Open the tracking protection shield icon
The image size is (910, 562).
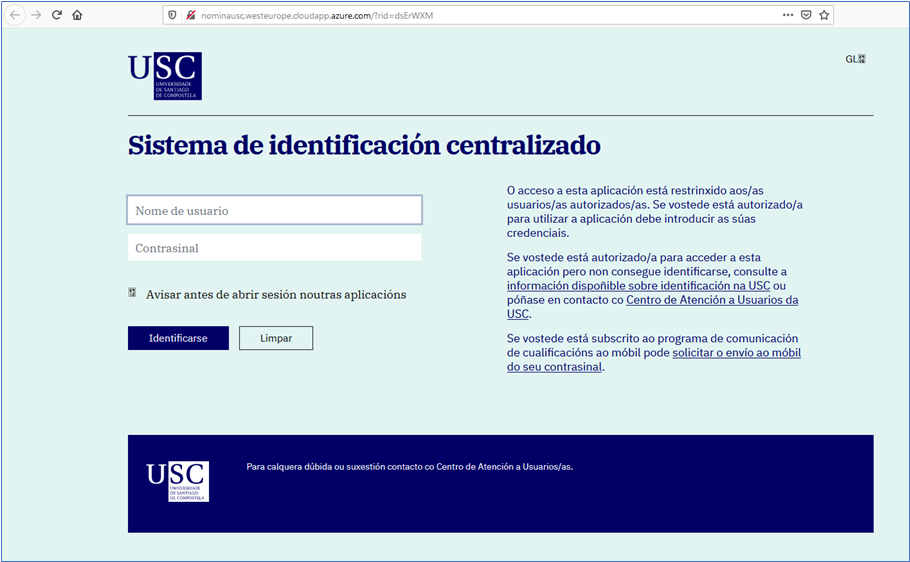point(173,15)
